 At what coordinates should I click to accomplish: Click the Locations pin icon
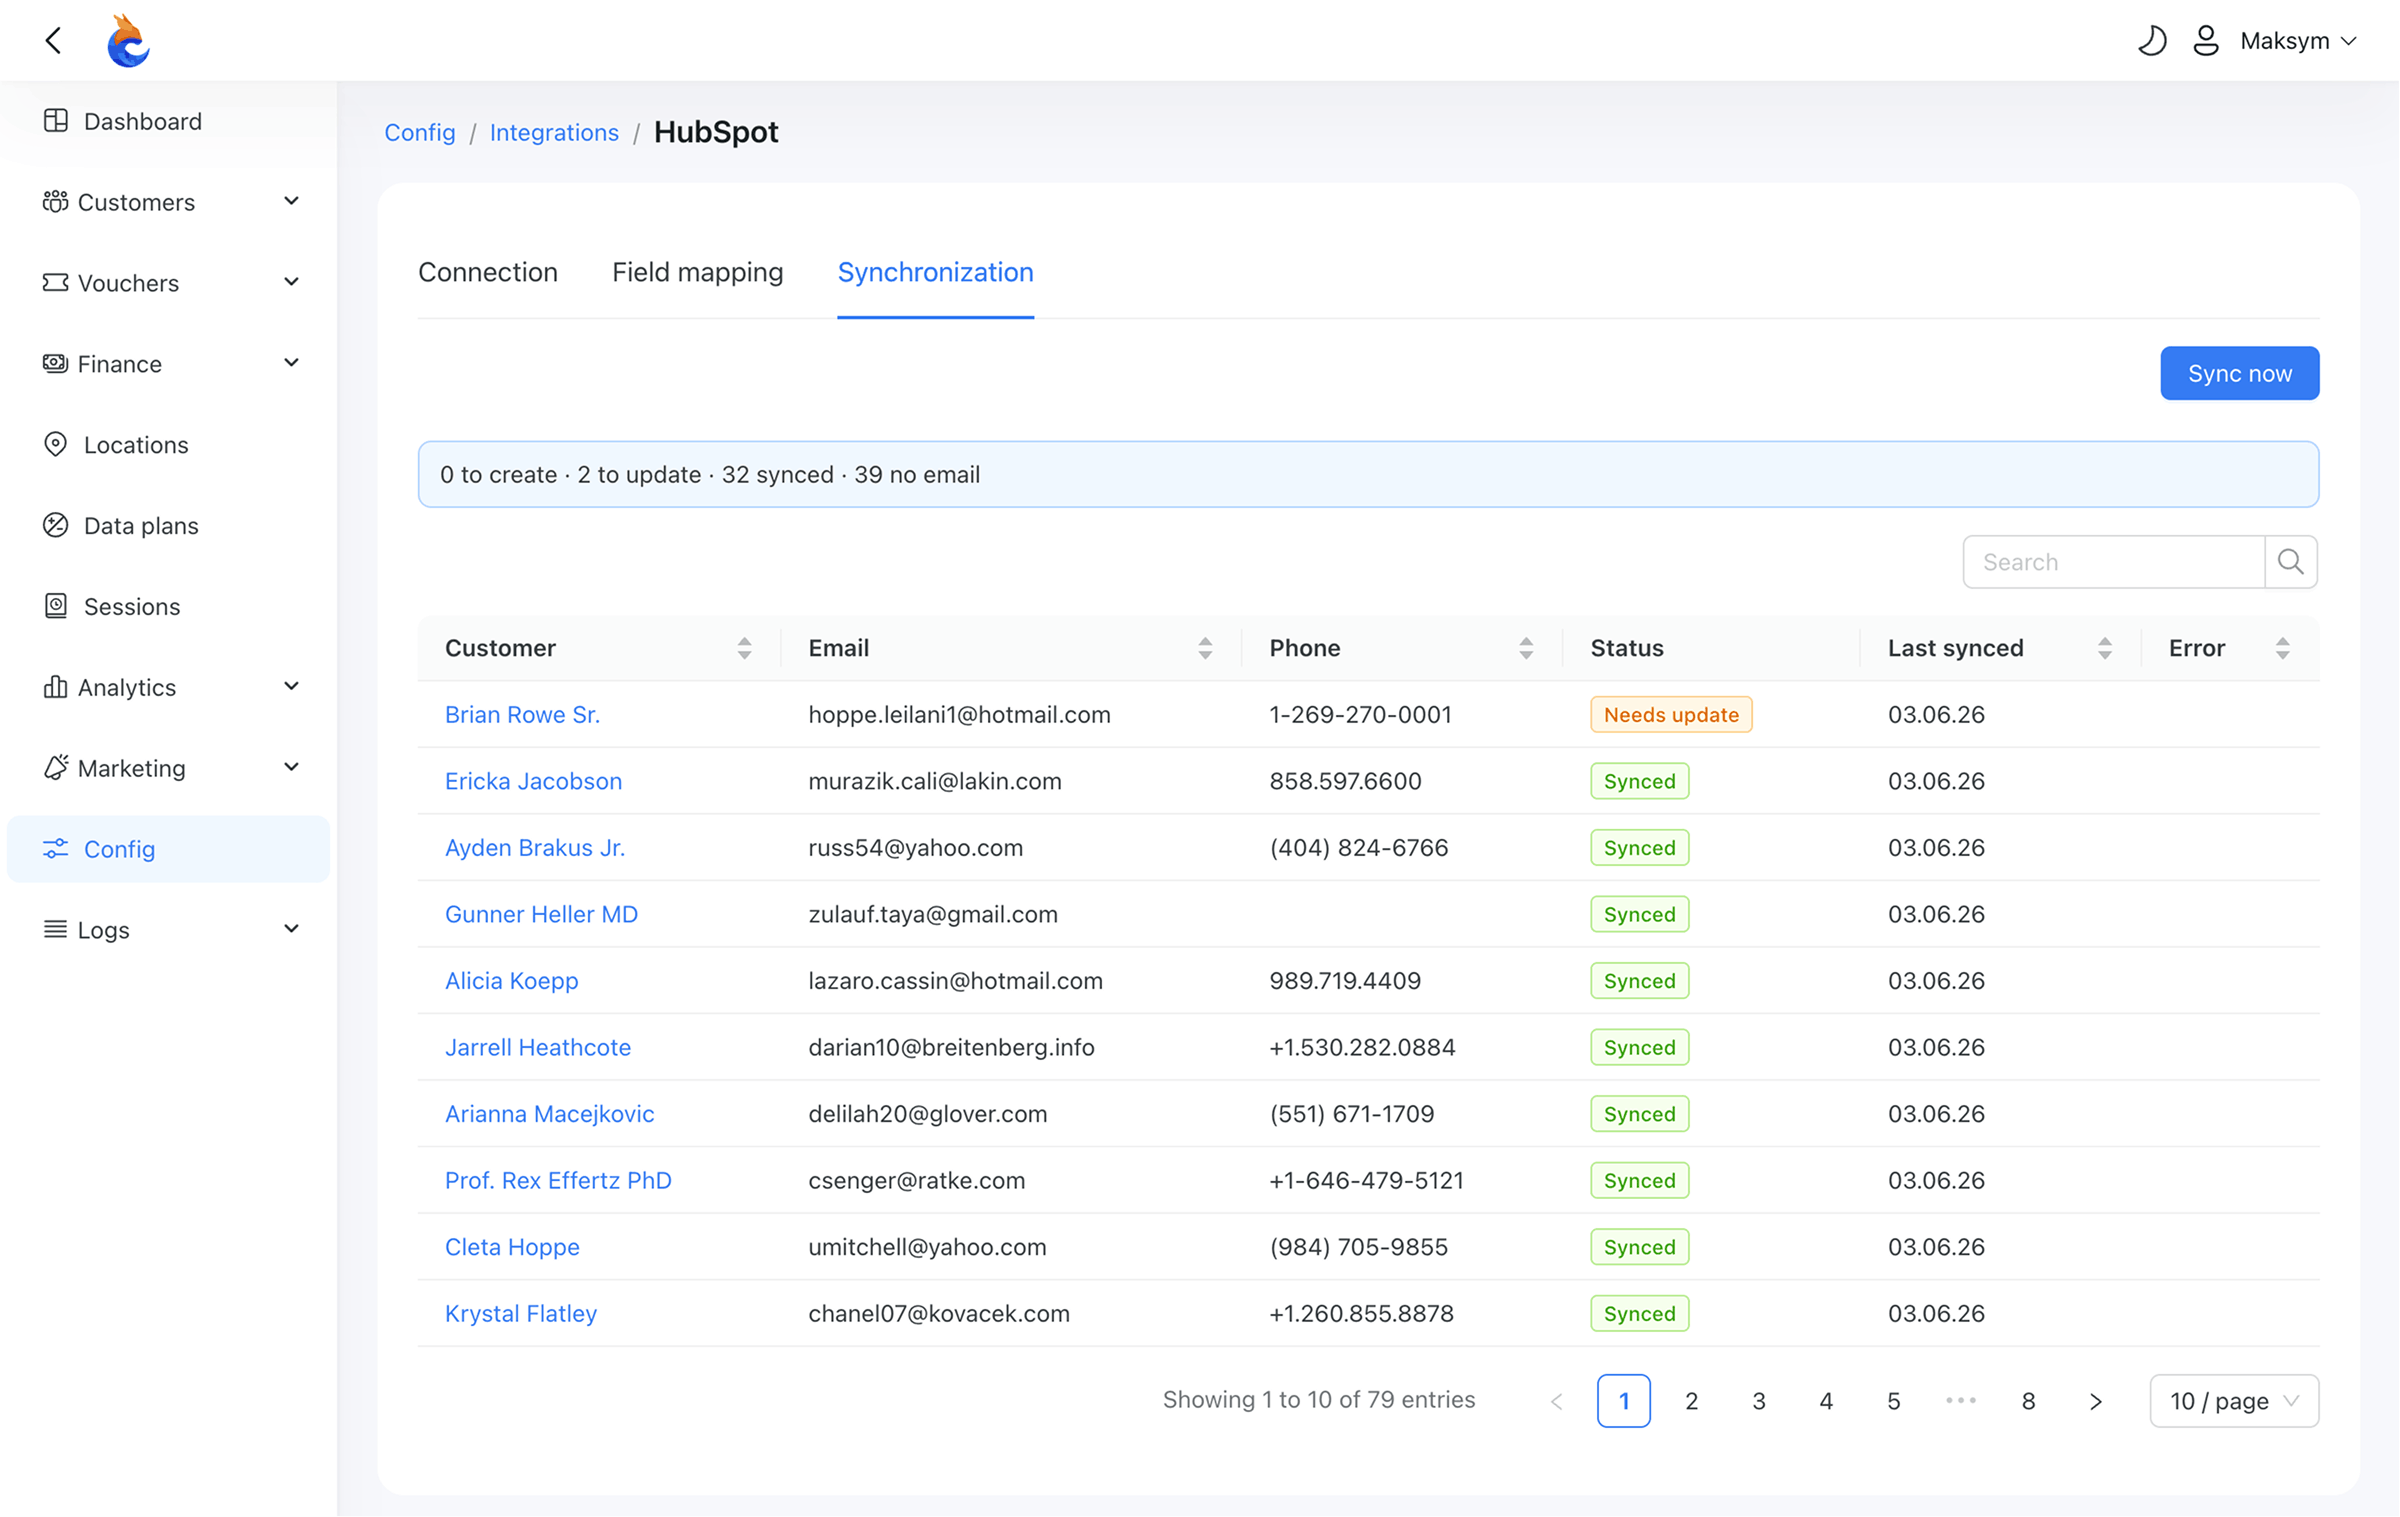coord(56,445)
